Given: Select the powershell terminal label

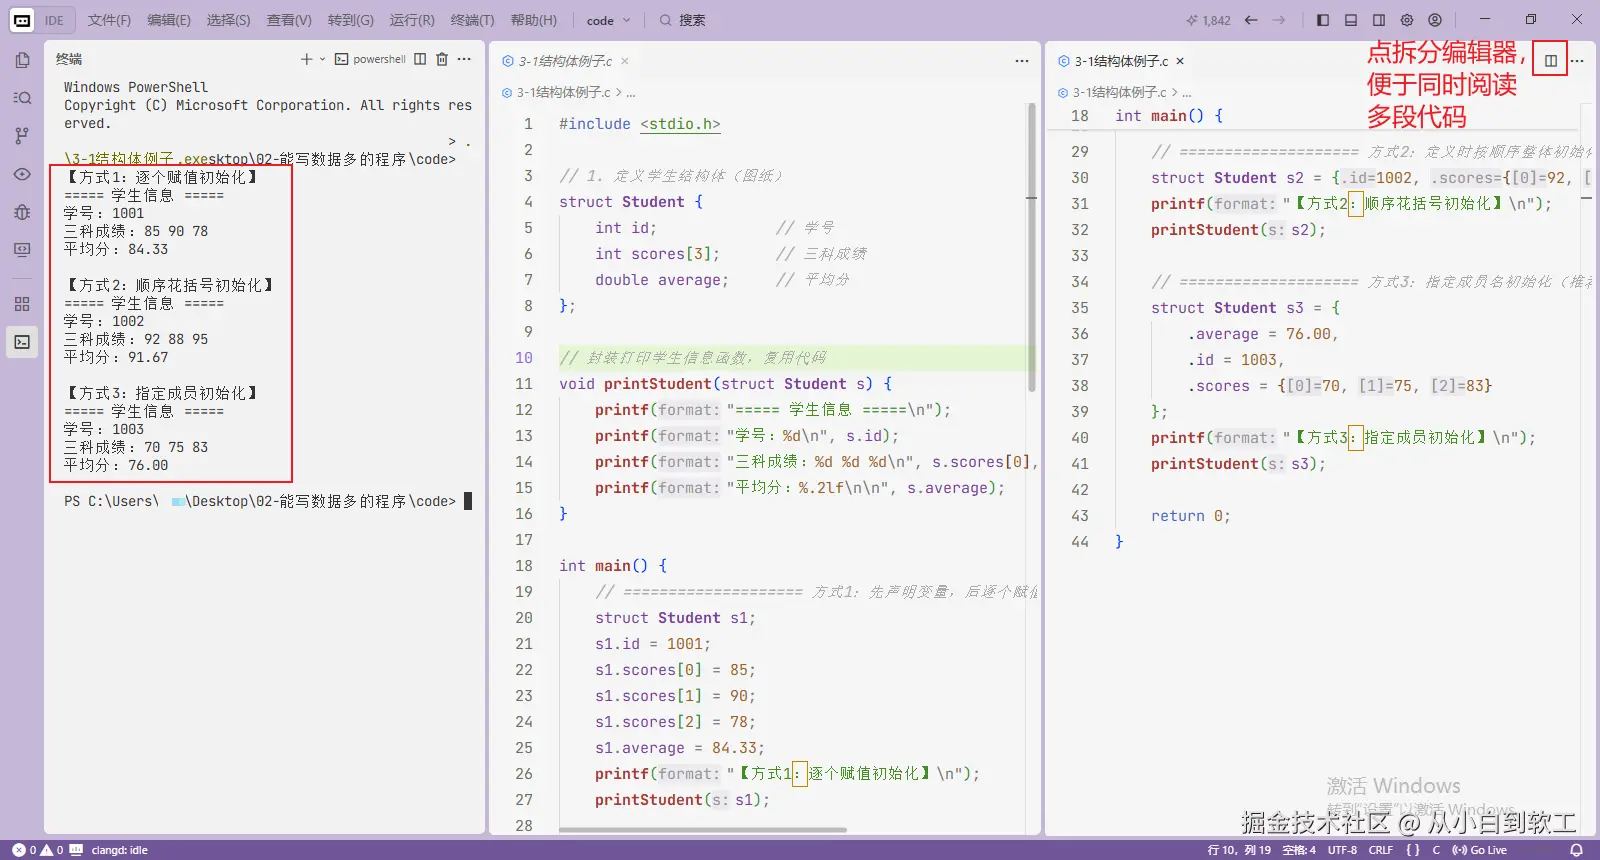Looking at the screenshot, I should [x=370, y=59].
